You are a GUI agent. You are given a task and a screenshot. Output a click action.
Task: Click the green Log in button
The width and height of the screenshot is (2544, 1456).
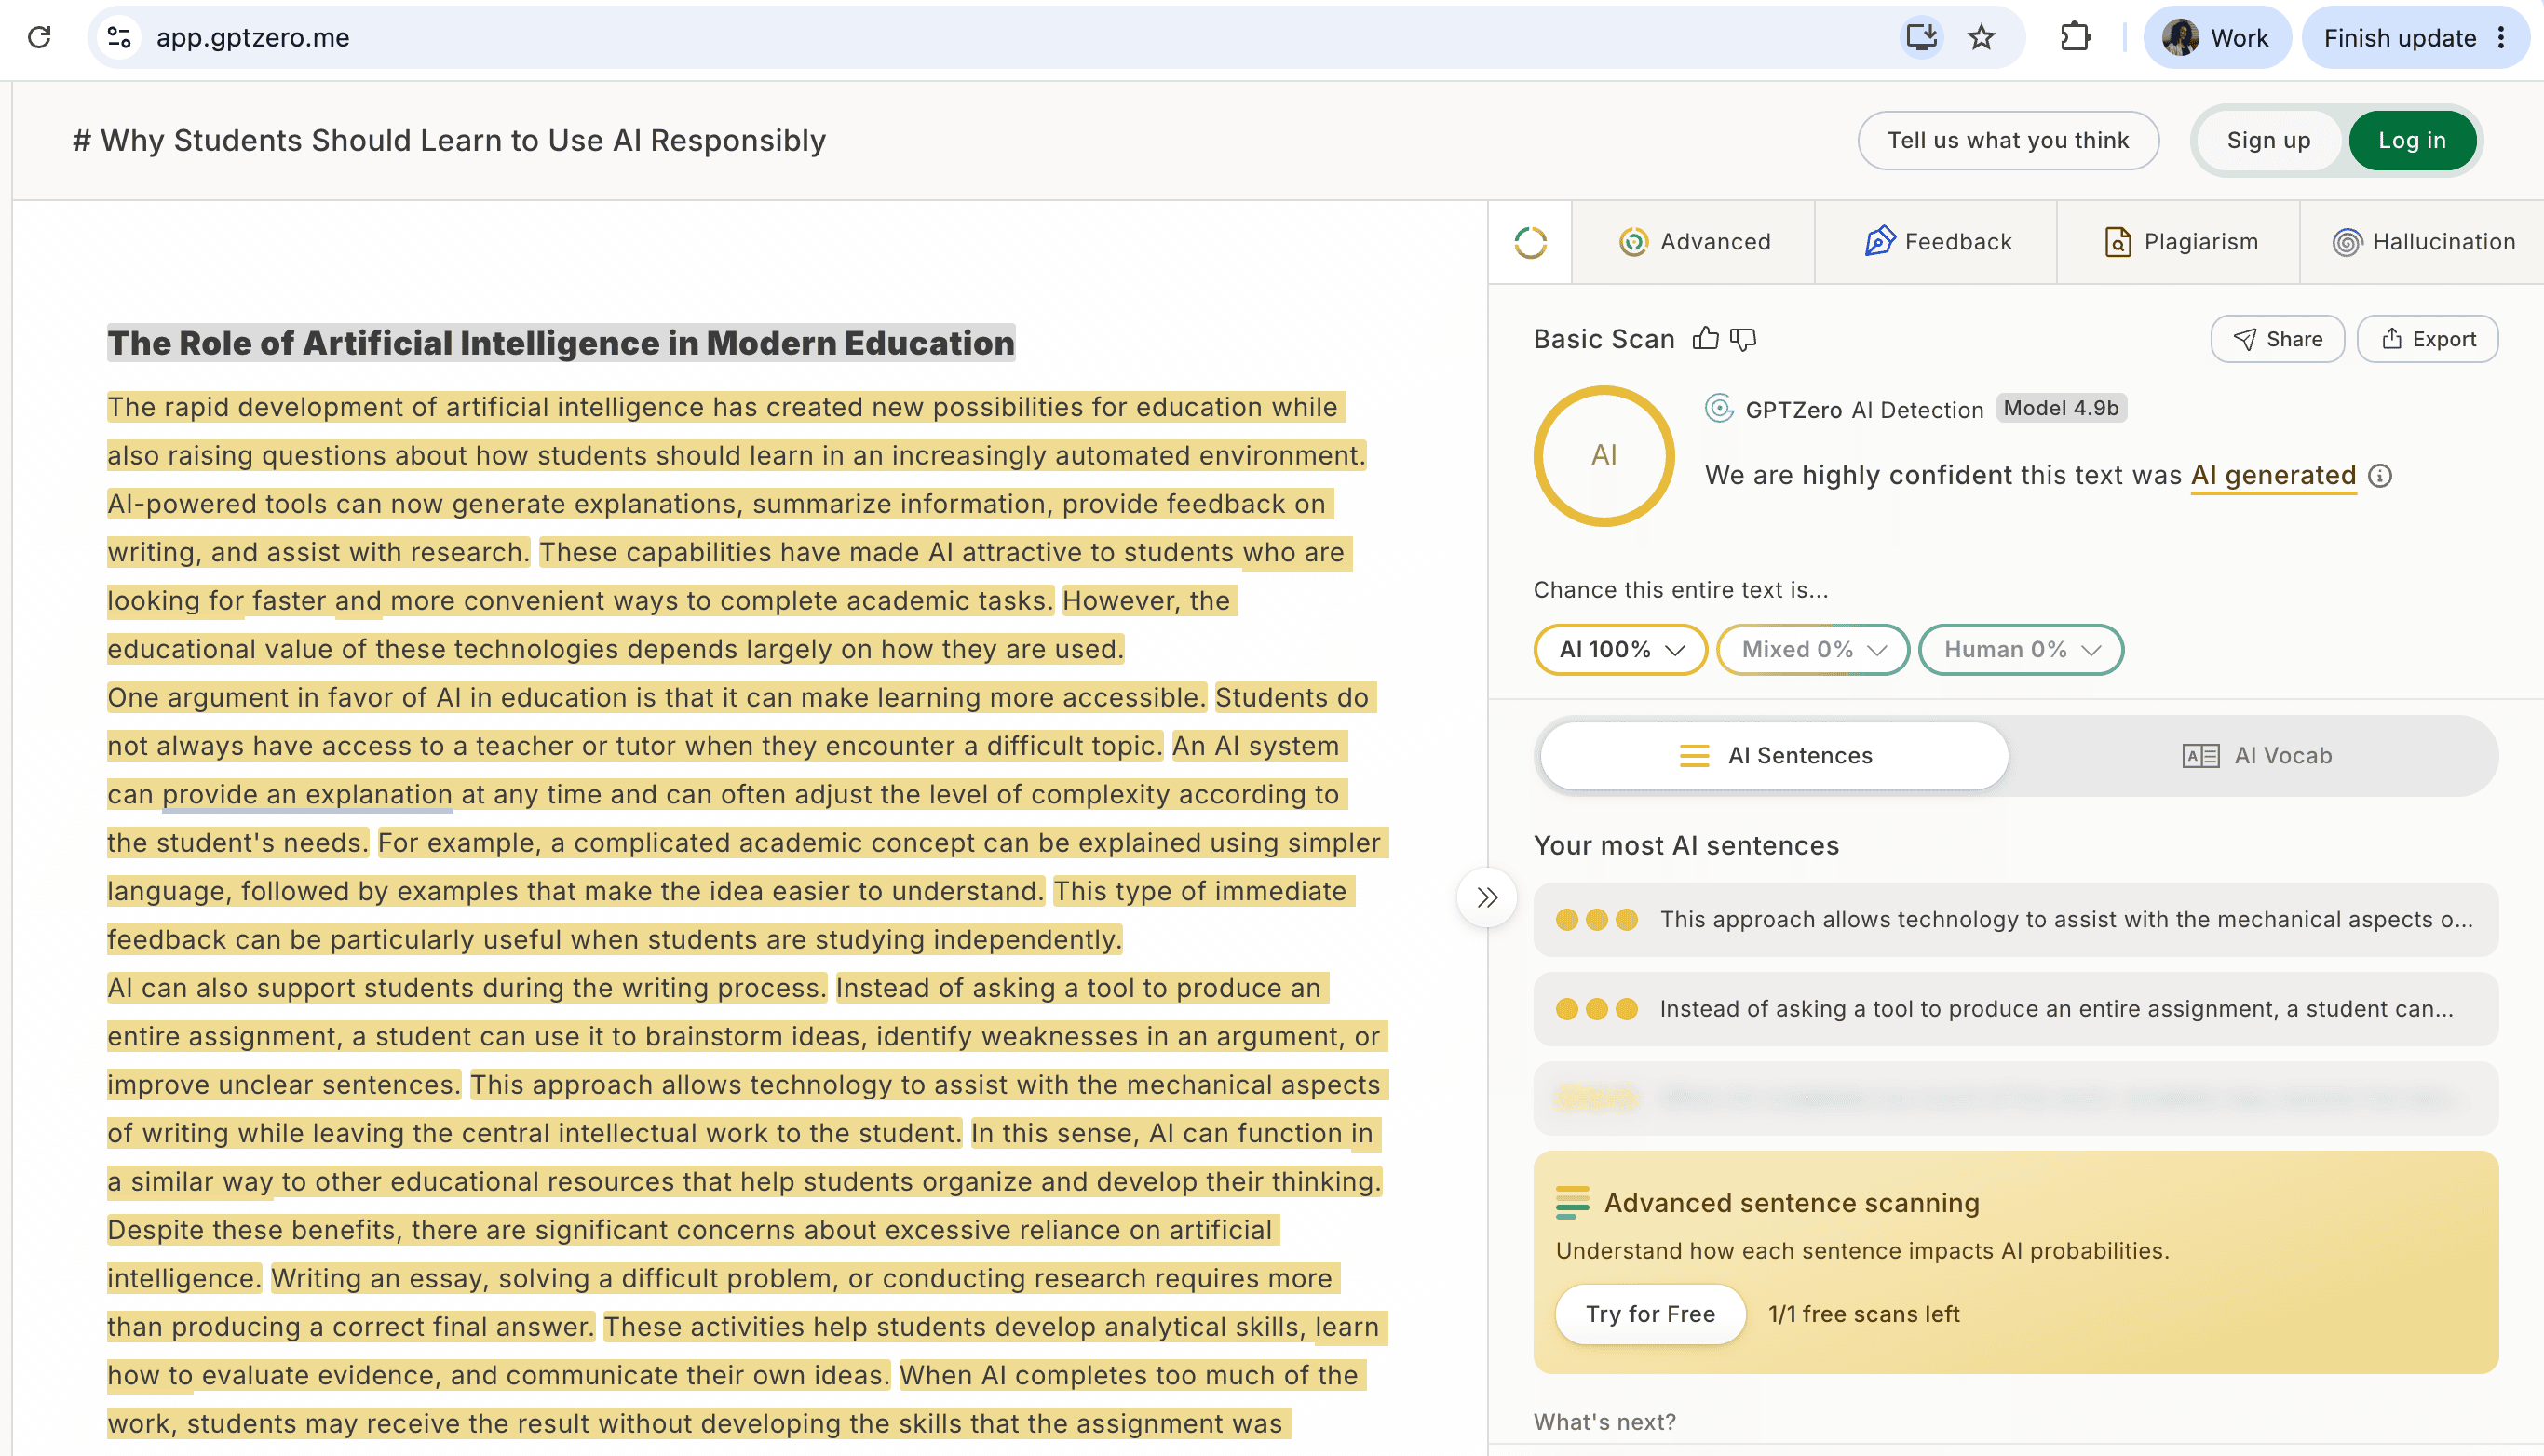pos(2412,141)
